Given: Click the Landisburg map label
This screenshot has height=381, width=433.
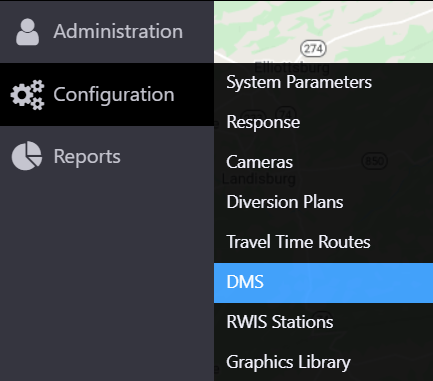Looking at the screenshot, I should (x=259, y=179).
